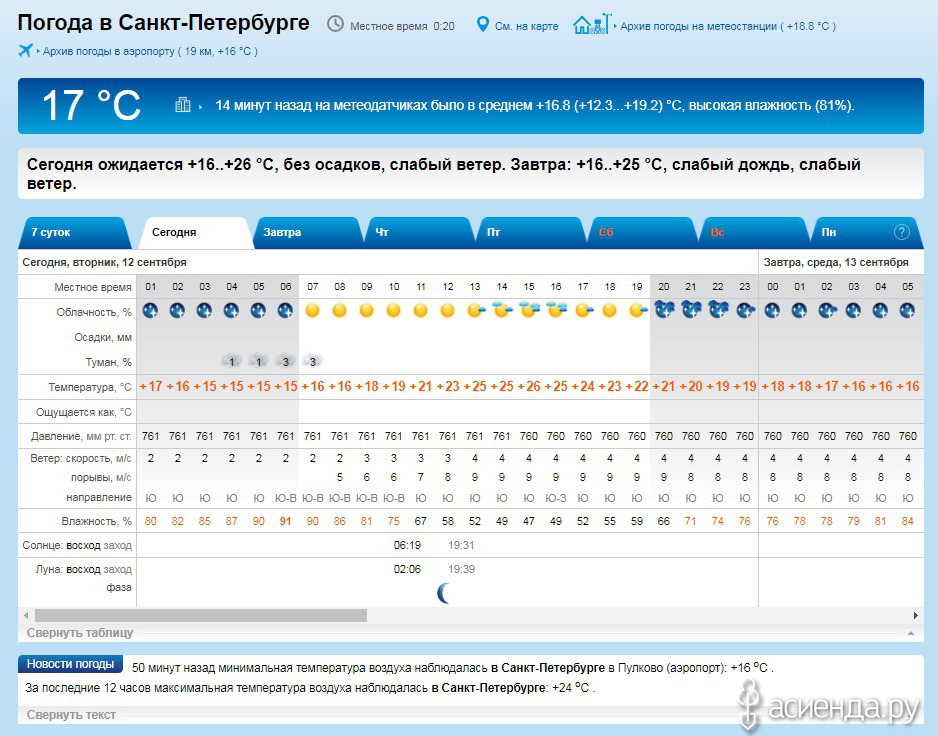Click the Сегодня, вторник, 12 сентября header

pos(105,262)
